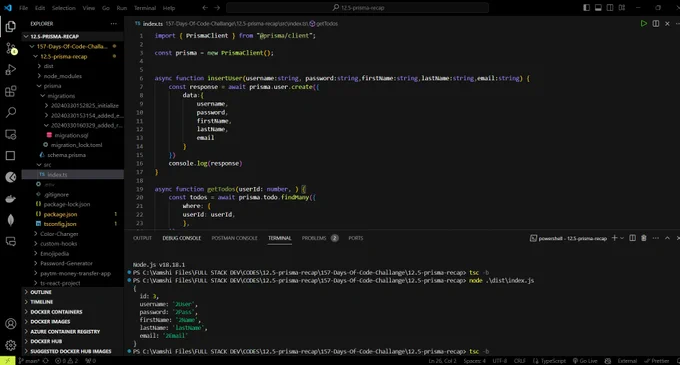Open the Source Control view
Screen dimensions: 680x365
[x=11, y=48]
